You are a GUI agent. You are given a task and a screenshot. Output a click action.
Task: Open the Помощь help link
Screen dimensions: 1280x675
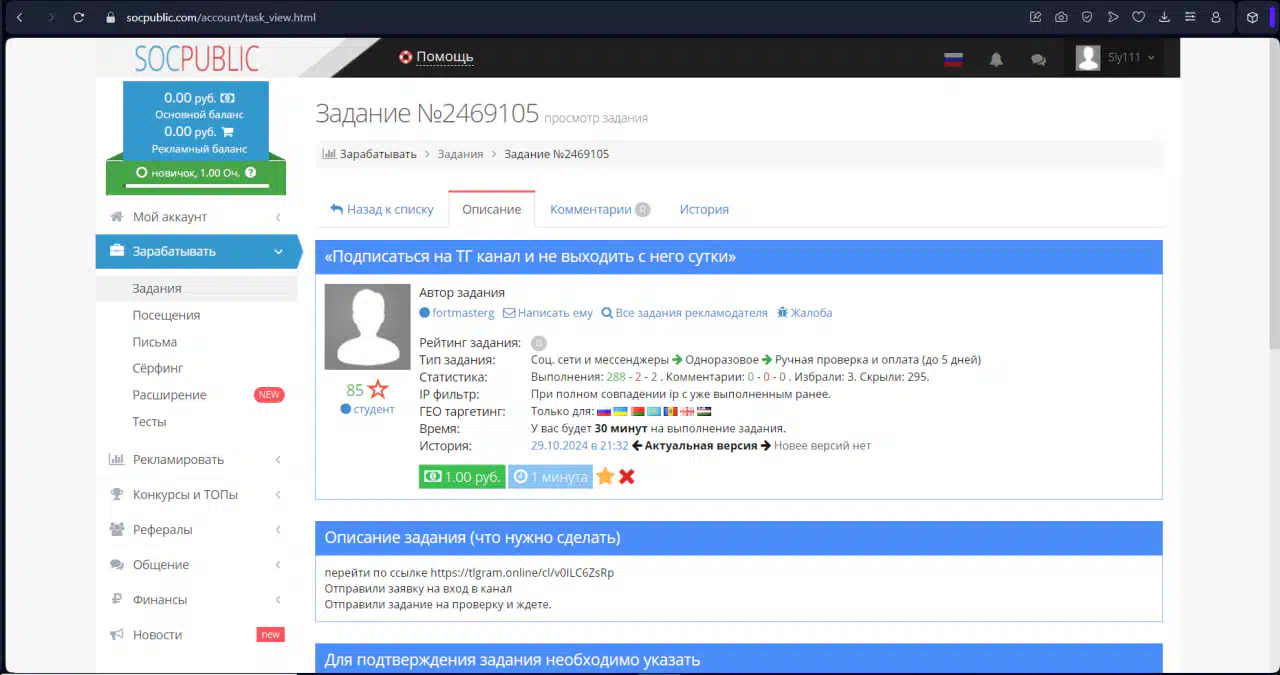(436, 57)
